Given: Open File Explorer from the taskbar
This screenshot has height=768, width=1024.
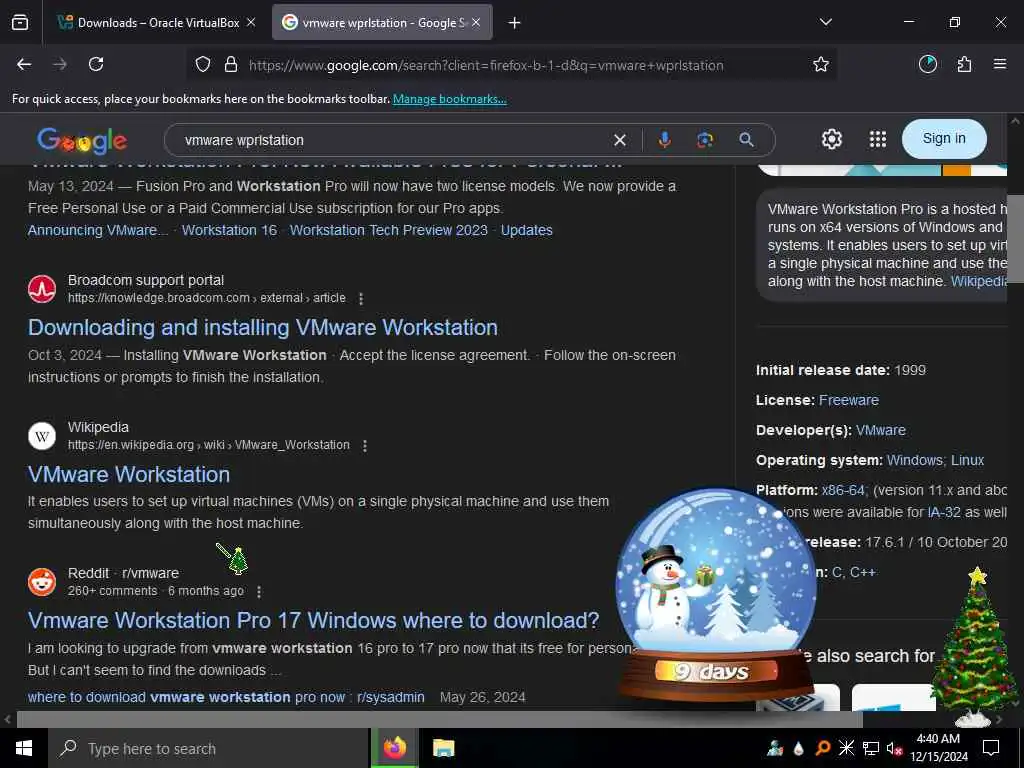Looking at the screenshot, I should [443, 748].
